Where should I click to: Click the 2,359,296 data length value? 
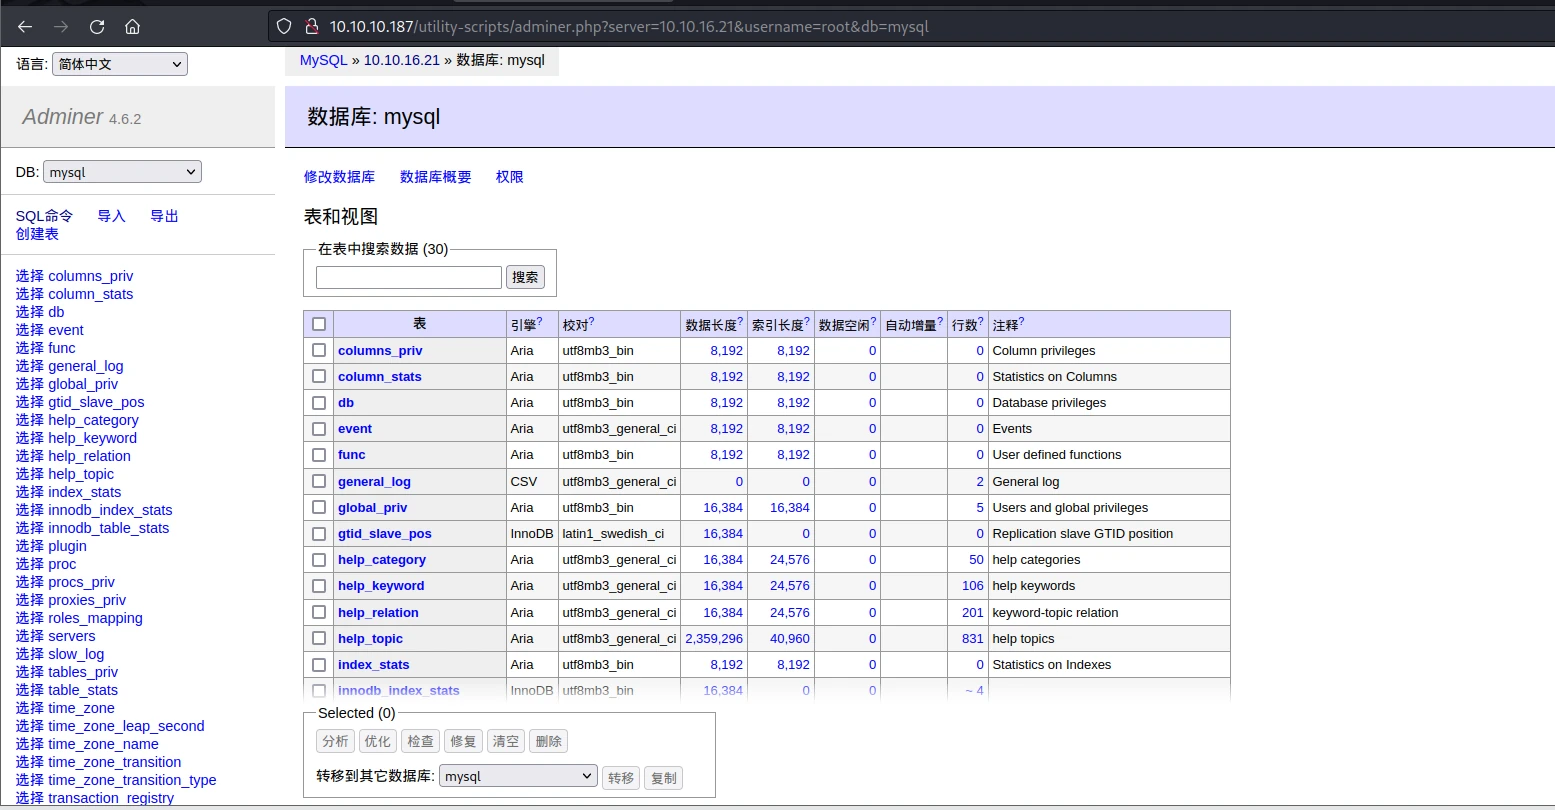pyautogui.click(x=714, y=638)
